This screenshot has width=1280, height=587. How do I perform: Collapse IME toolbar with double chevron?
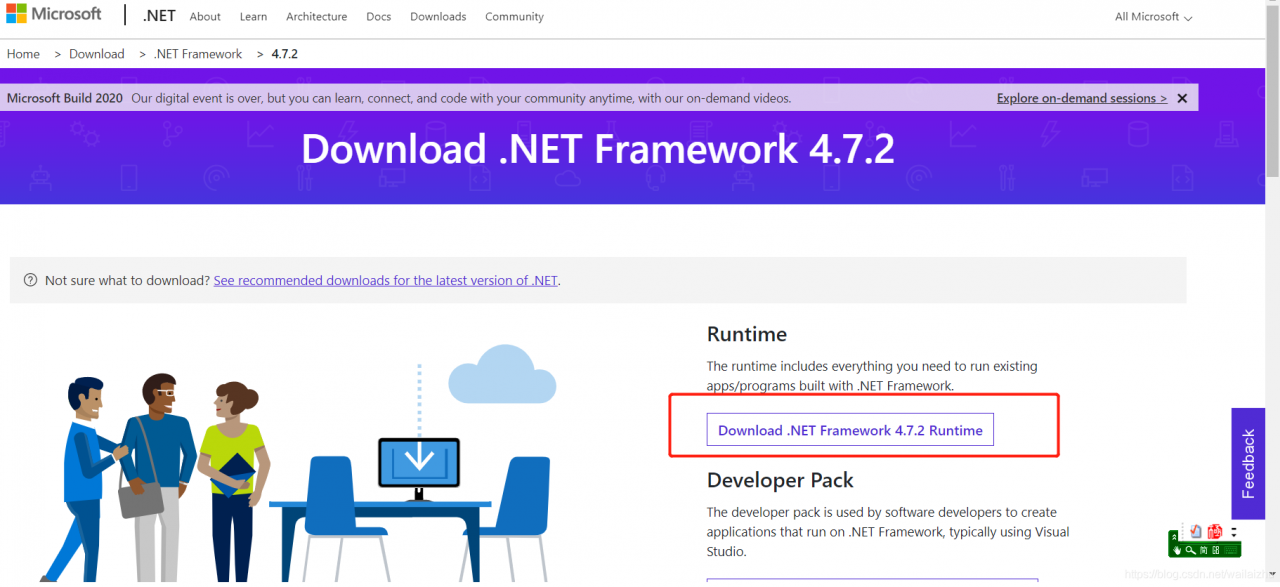[x=1174, y=537]
